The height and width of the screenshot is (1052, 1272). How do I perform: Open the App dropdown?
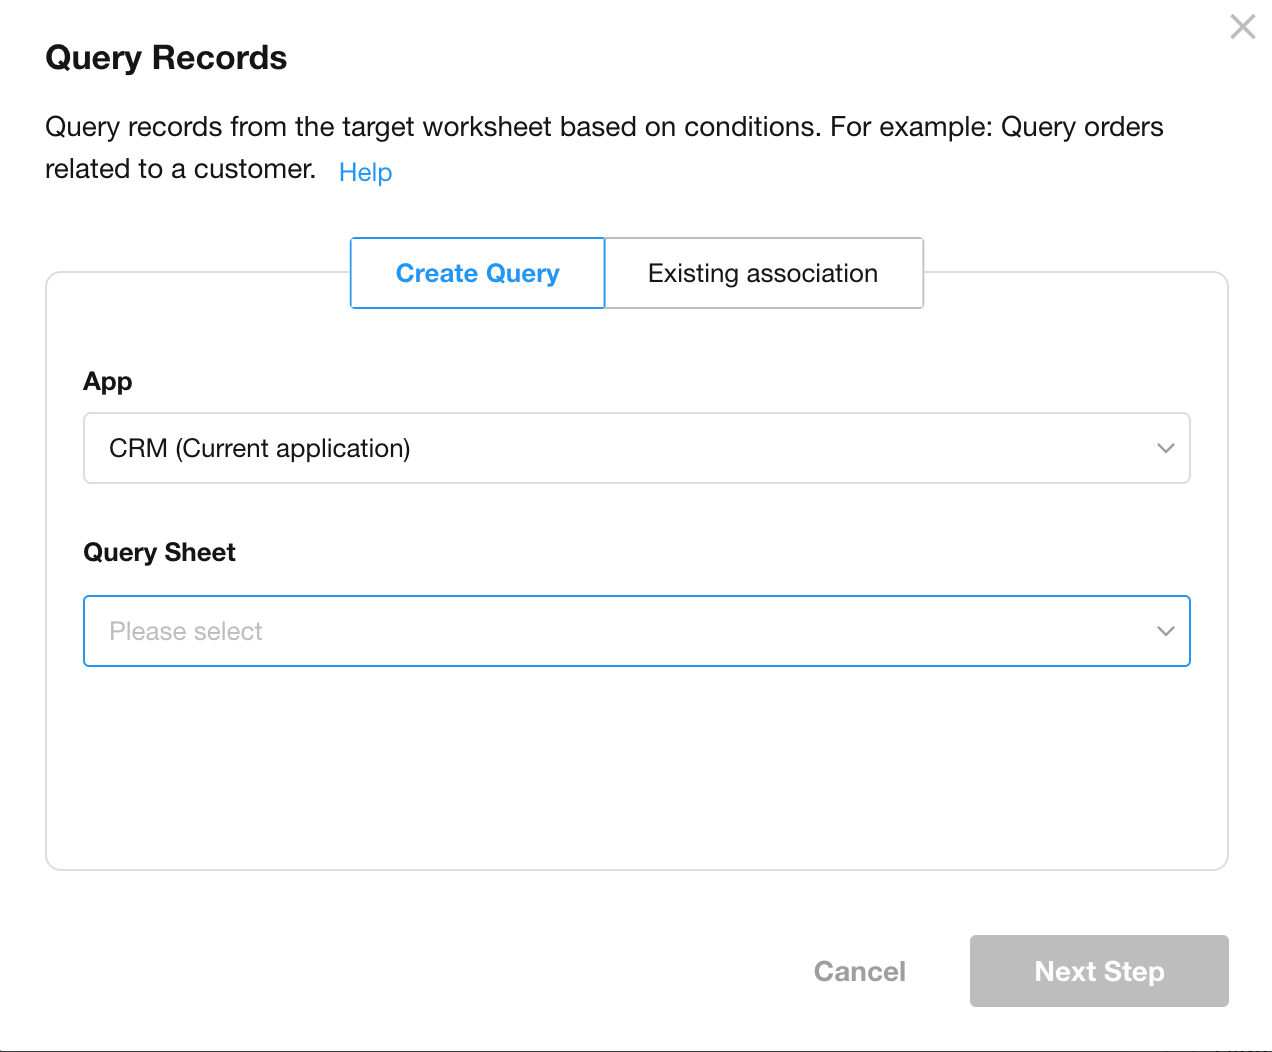pos(636,448)
